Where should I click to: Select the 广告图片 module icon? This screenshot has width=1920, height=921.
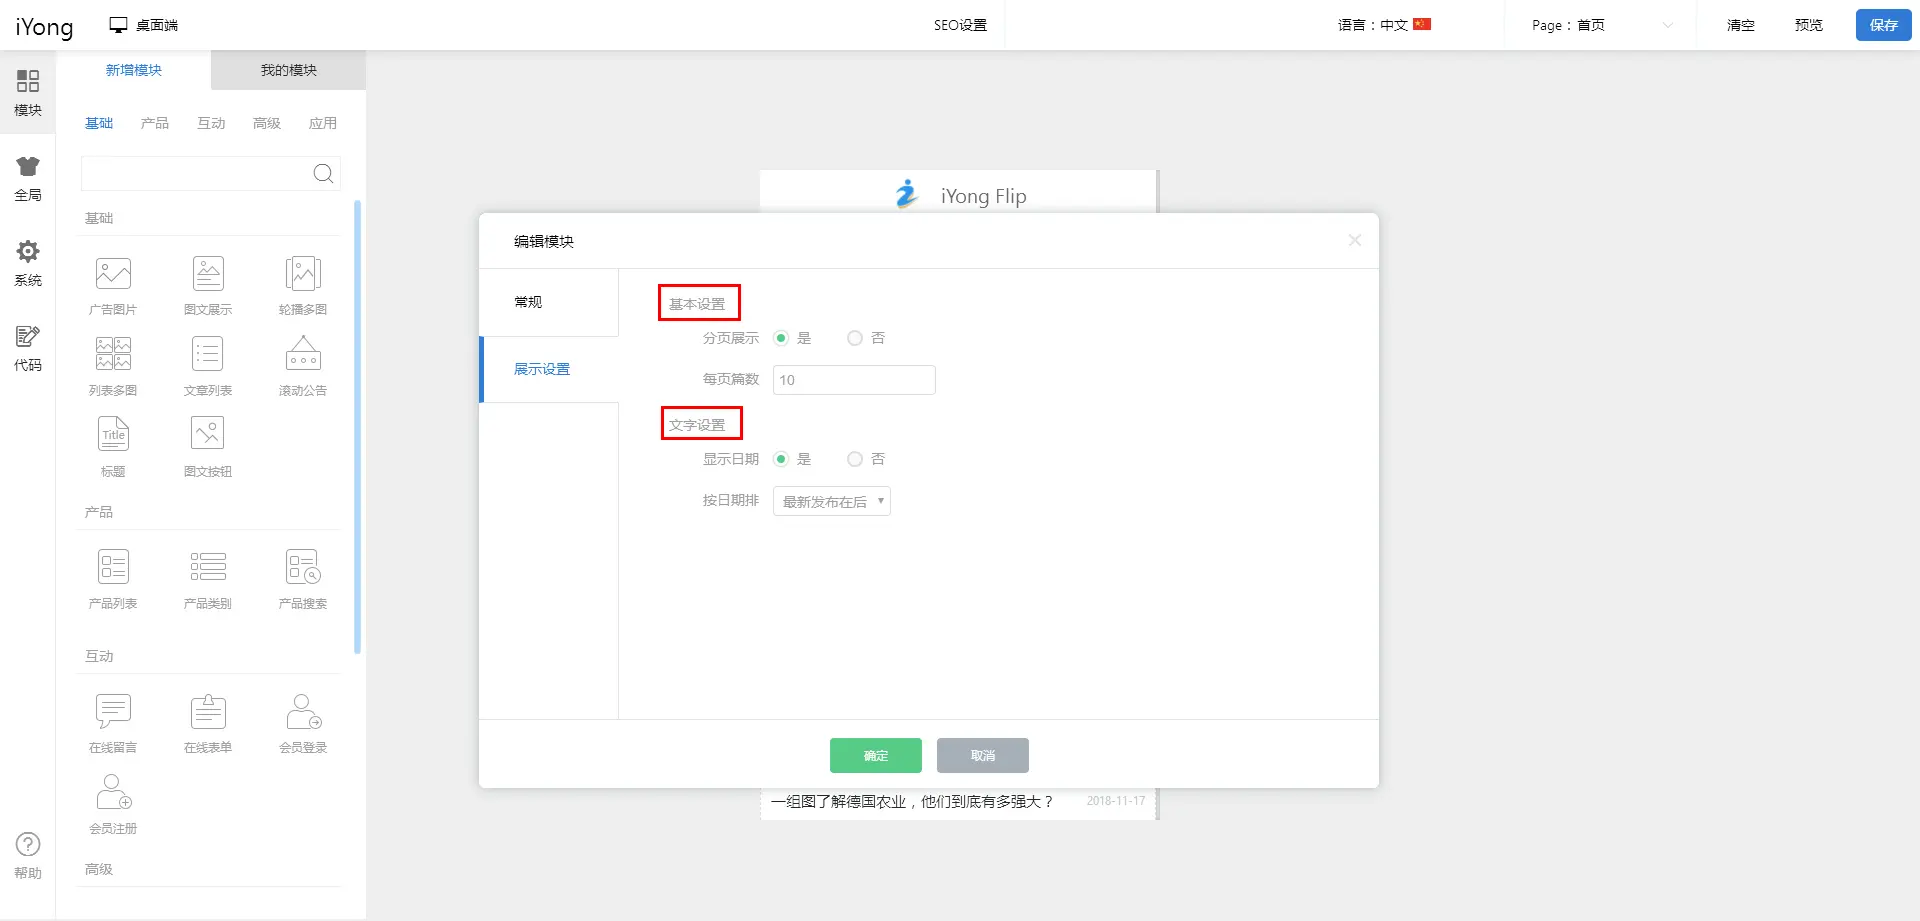coord(113,274)
